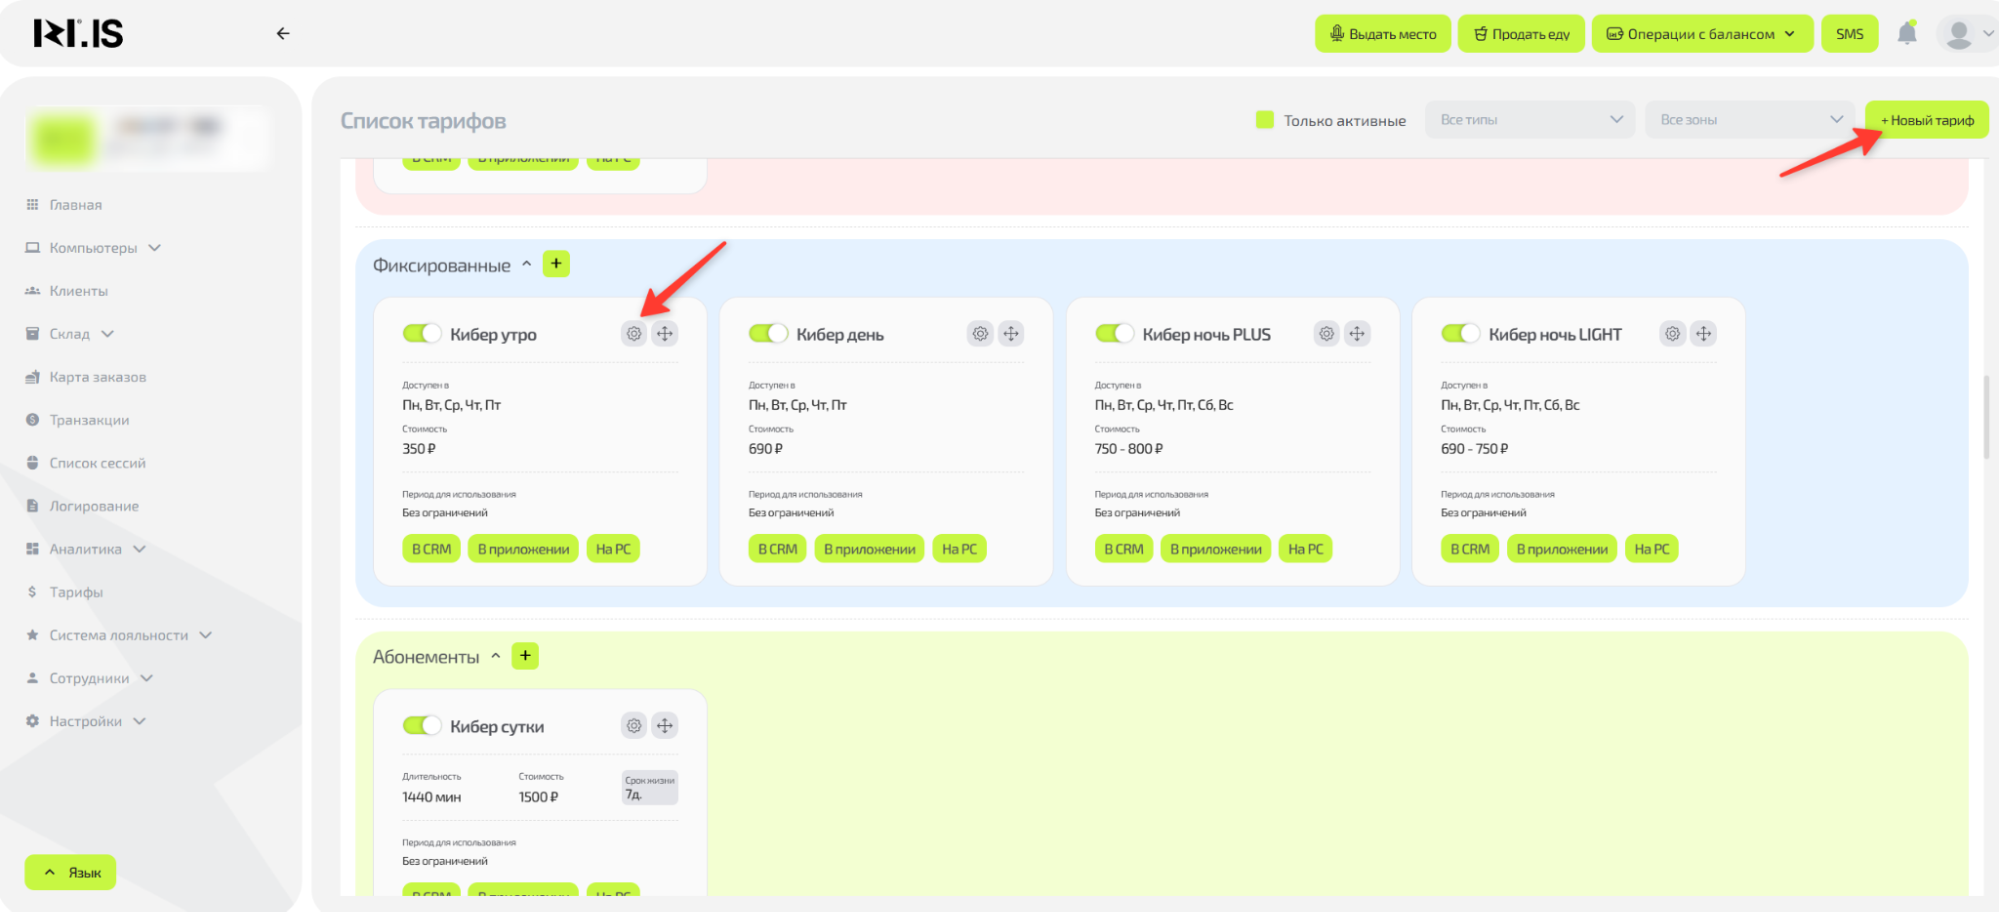
Task: Open settings gear for Кибер утро tariff
Action: 634,334
